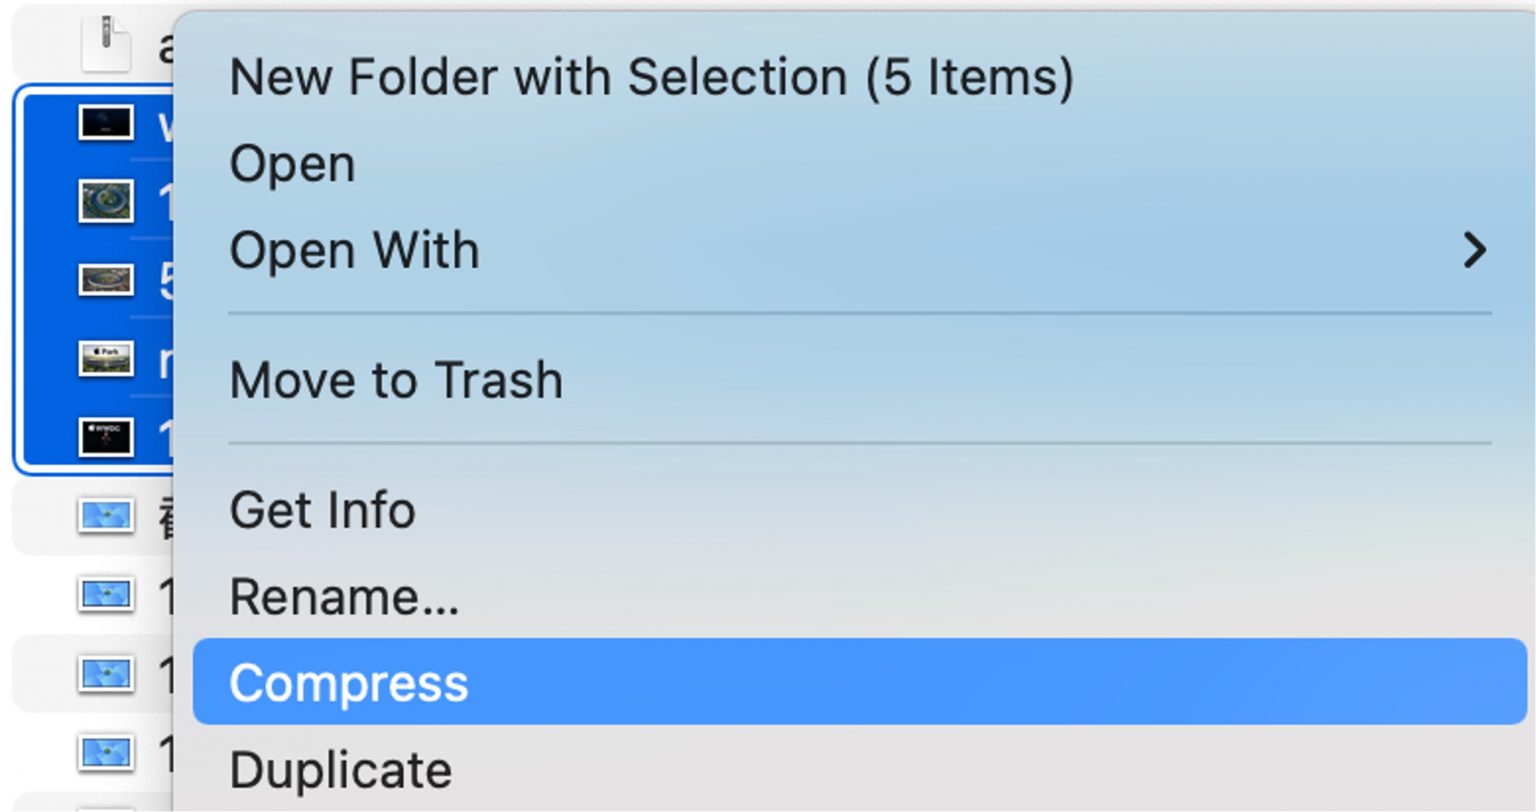Choose Move to Trash
Viewport: 1536px width, 812px height.
(x=396, y=380)
